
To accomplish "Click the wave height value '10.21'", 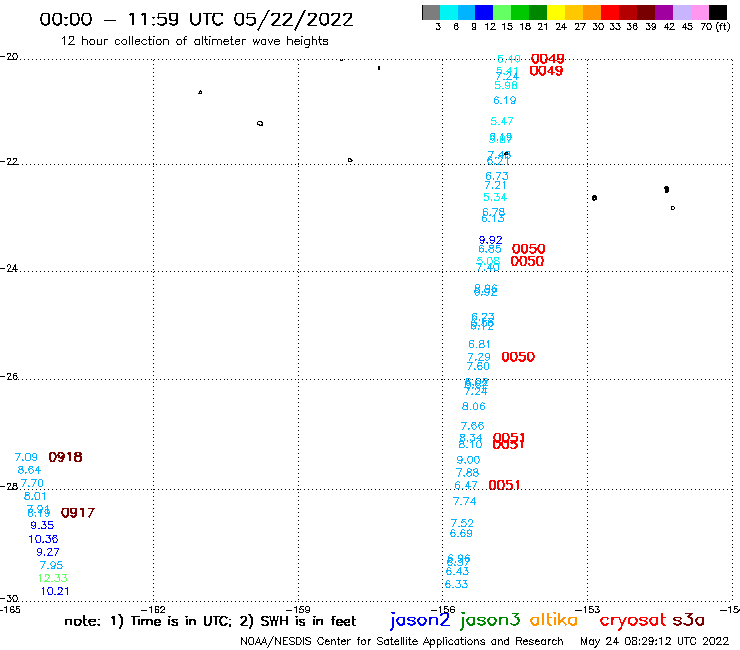I will (x=55, y=591).
